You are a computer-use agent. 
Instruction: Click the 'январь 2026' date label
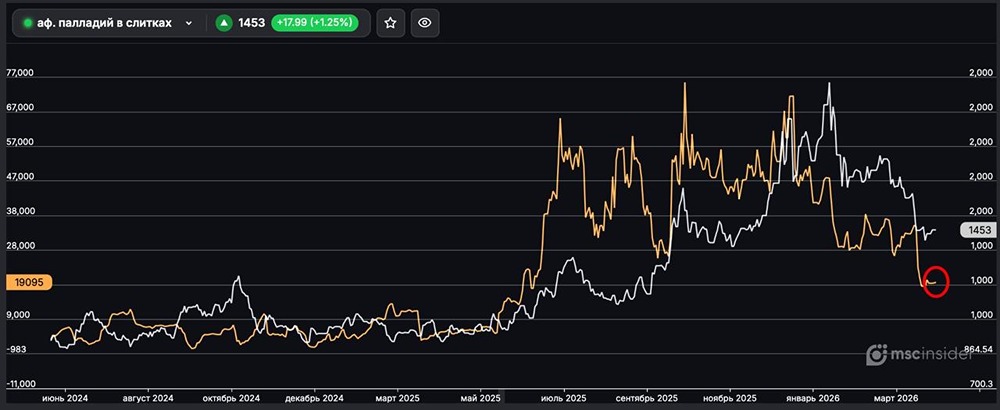tap(812, 397)
